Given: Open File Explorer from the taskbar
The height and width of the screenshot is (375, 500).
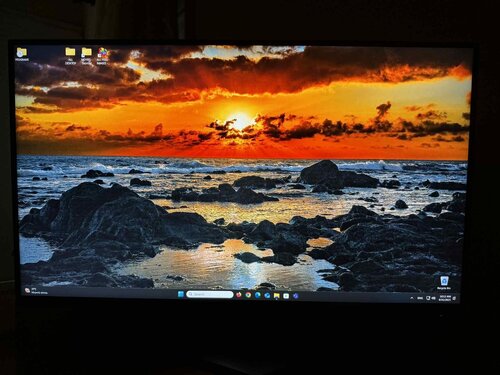Looking at the screenshot, I should (x=277, y=296).
